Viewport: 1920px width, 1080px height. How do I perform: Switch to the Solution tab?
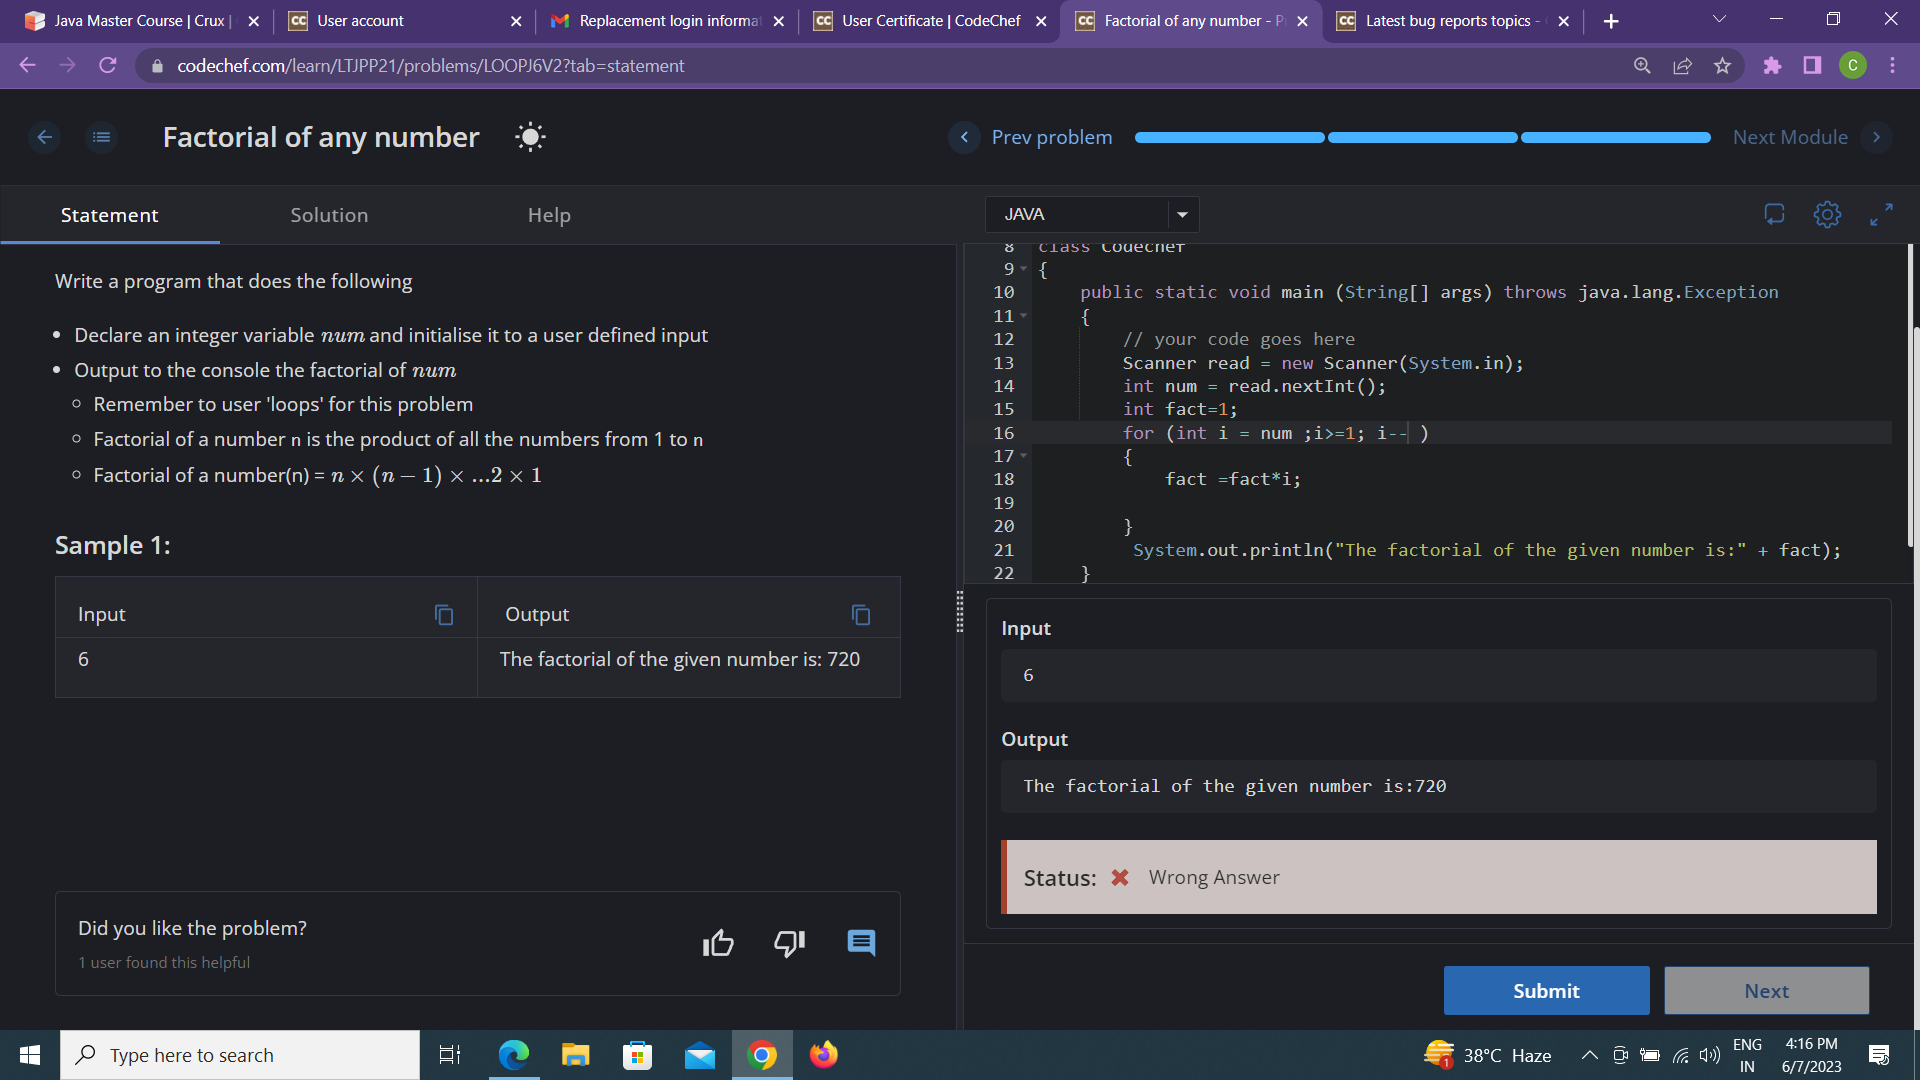(329, 215)
